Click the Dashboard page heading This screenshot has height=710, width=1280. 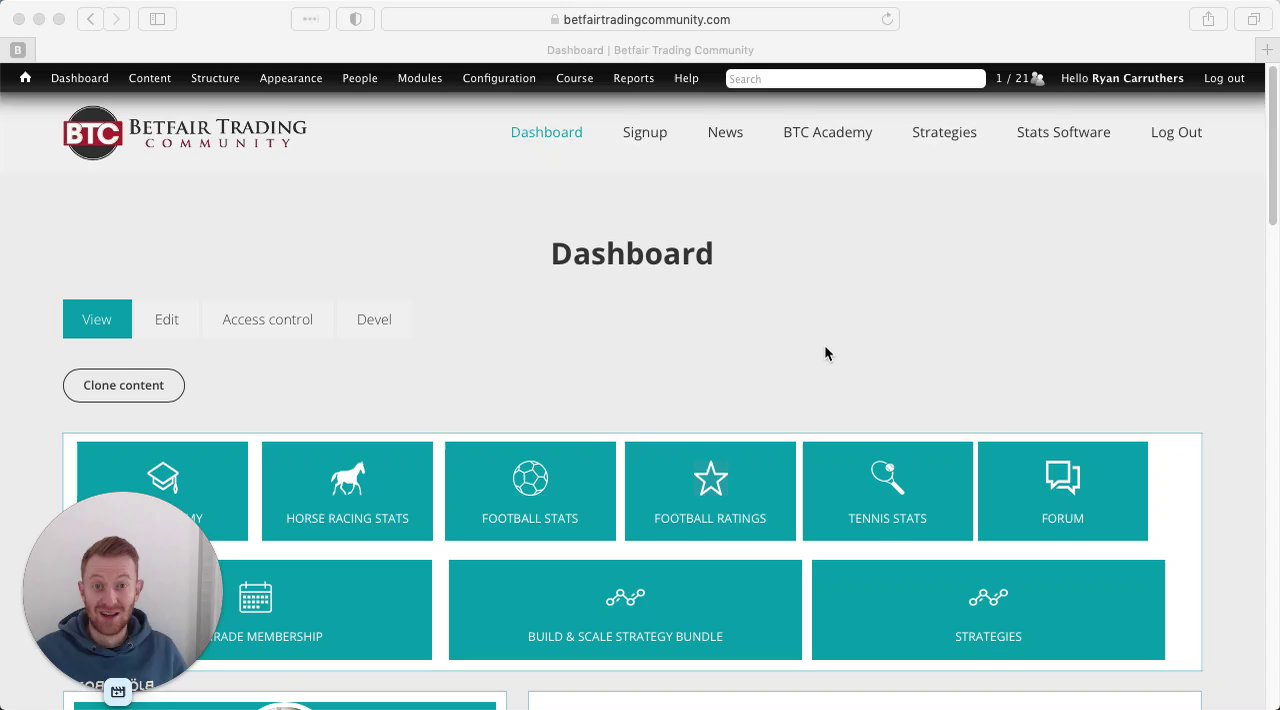(x=632, y=253)
